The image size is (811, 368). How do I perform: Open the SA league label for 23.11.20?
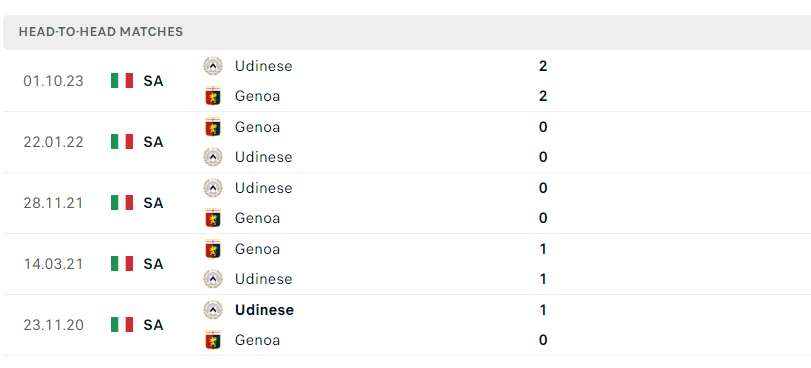click(x=153, y=325)
